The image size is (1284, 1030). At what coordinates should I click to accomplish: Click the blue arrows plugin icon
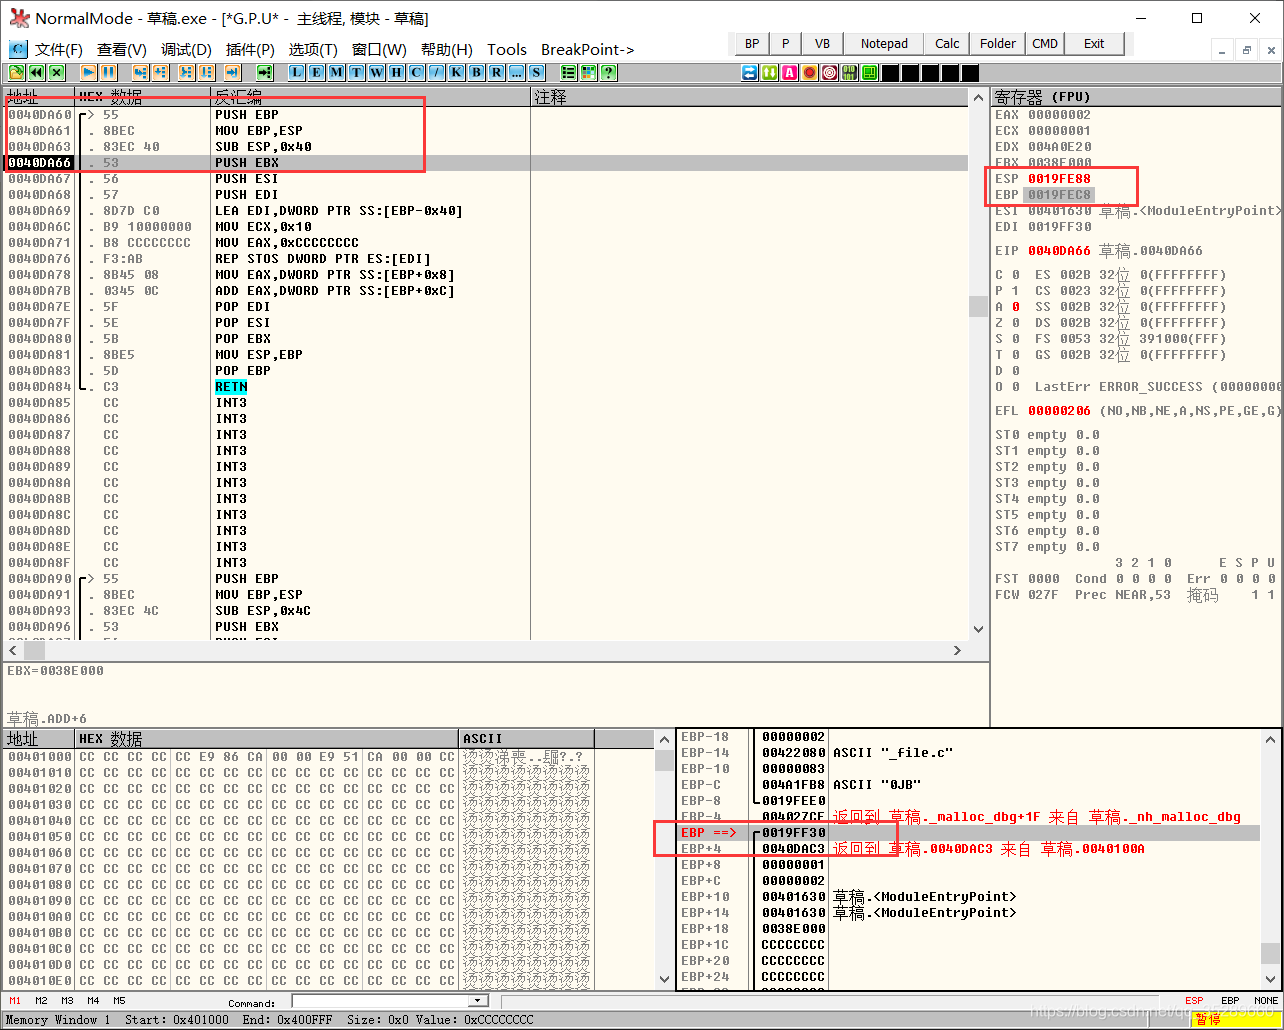749,72
